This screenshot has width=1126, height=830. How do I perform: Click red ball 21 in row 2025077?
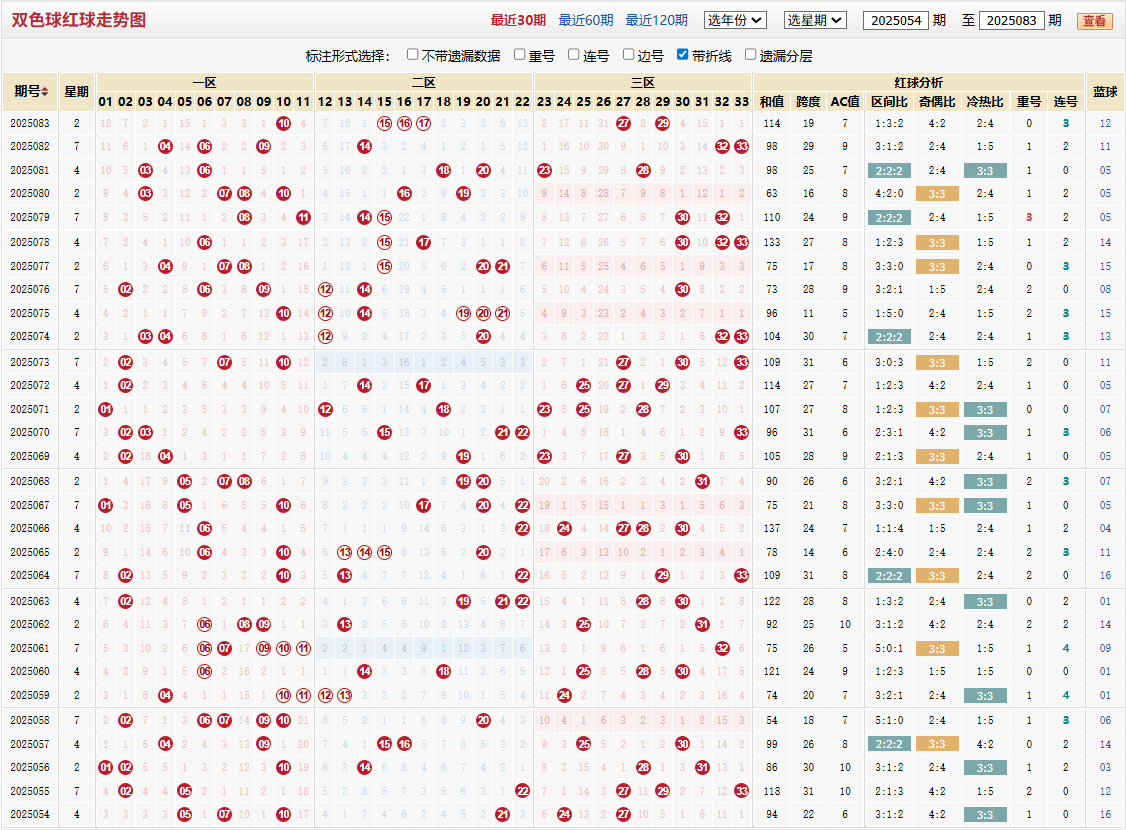(x=503, y=266)
